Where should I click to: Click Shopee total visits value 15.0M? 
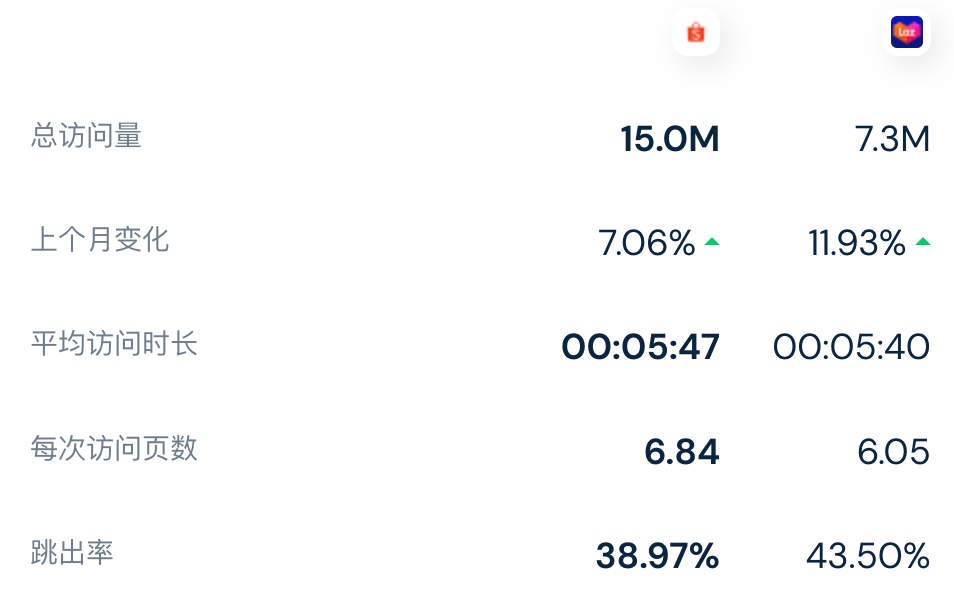coord(669,140)
